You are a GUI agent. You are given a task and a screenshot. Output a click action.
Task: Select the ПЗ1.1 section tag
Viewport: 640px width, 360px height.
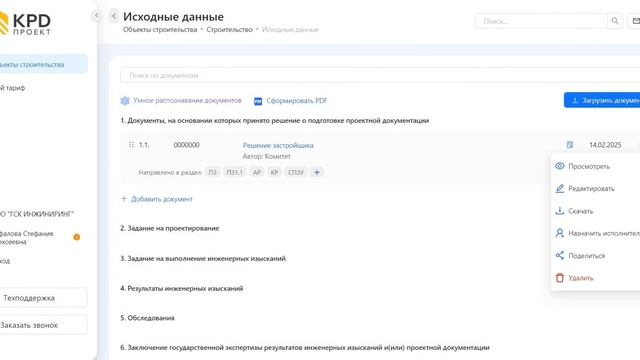234,172
